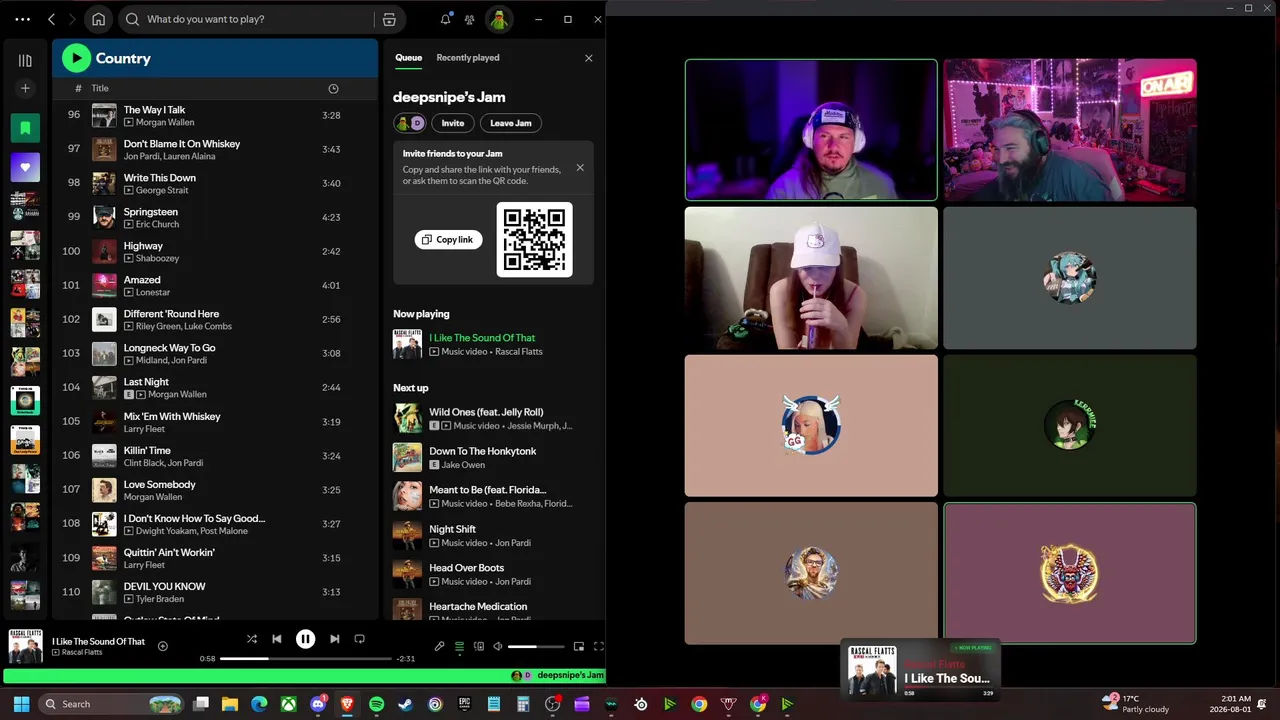
Task: Select Wild Ones in the queue
Action: 493,418
